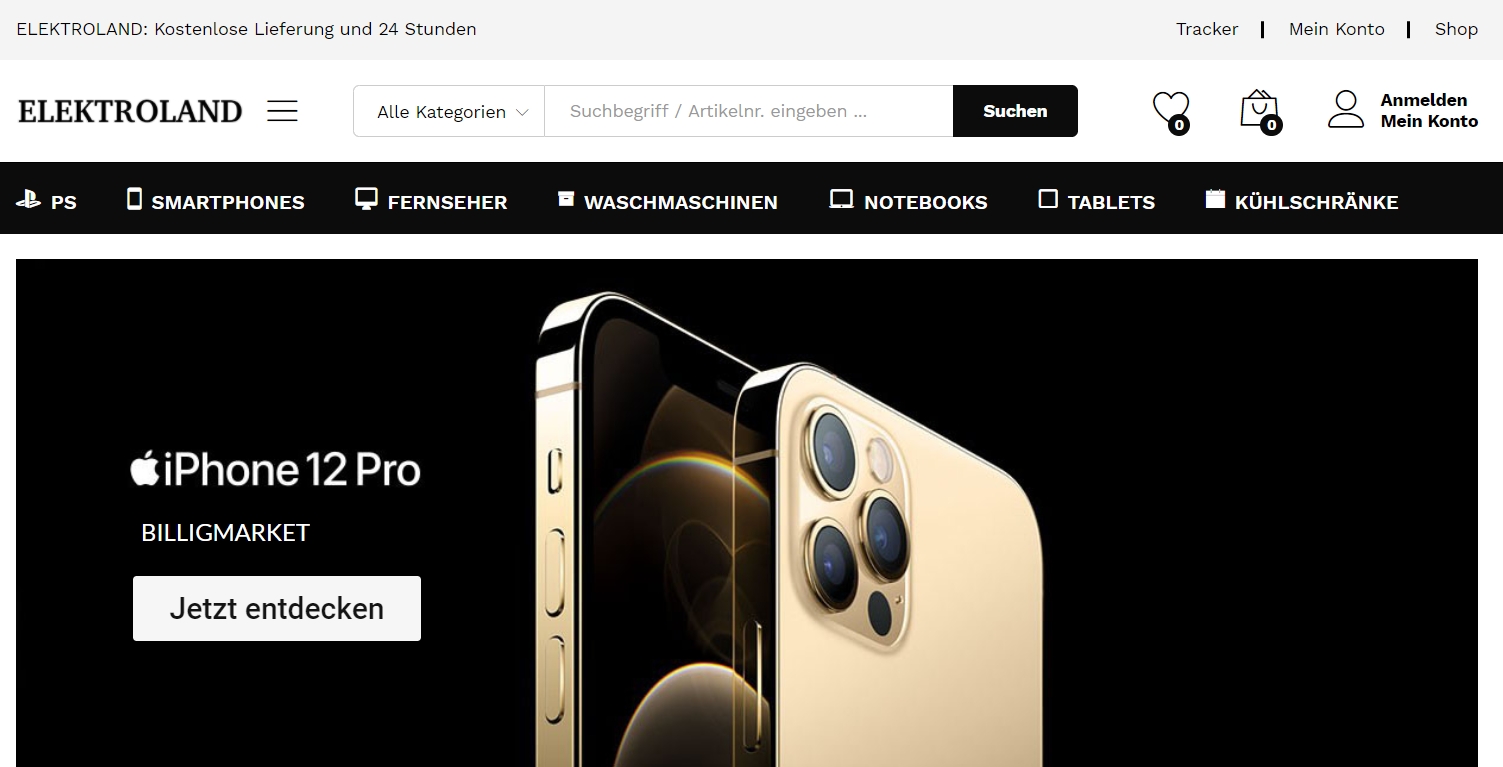Screen dimensions: 1503x767
Task: Open the Shop link in the top bar
Action: pos(1456,29)
